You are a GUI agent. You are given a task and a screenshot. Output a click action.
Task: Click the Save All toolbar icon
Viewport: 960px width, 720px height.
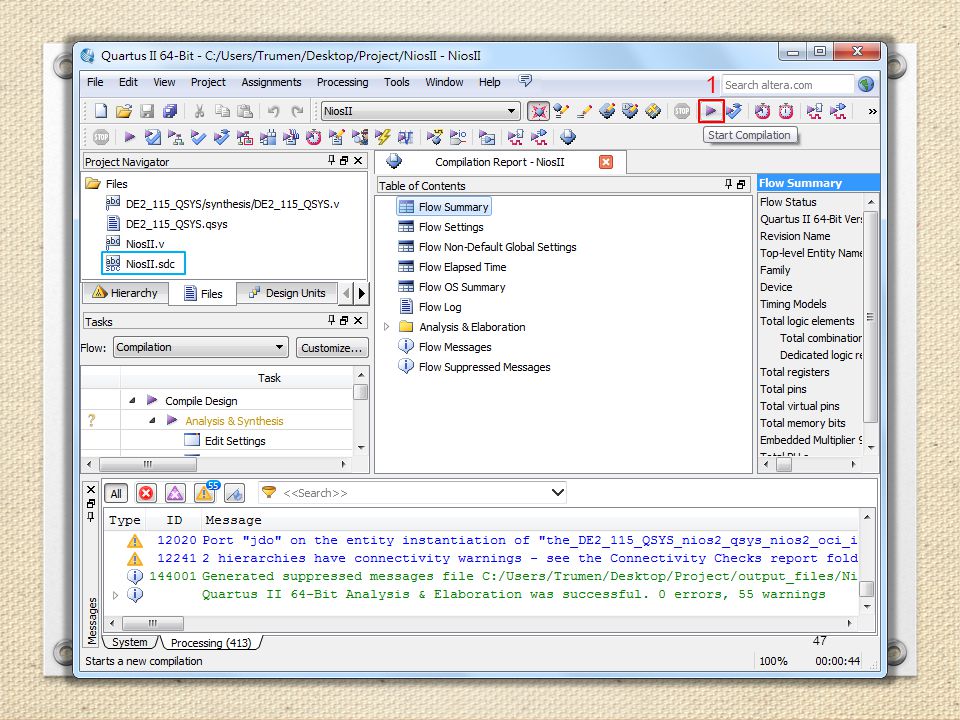click(x=170, y=111)
